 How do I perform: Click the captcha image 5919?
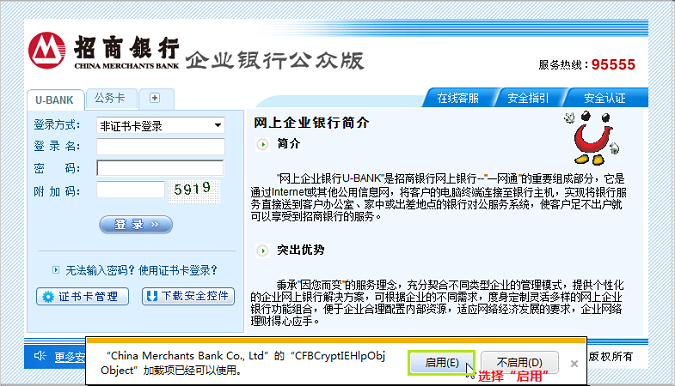(194, 191)
